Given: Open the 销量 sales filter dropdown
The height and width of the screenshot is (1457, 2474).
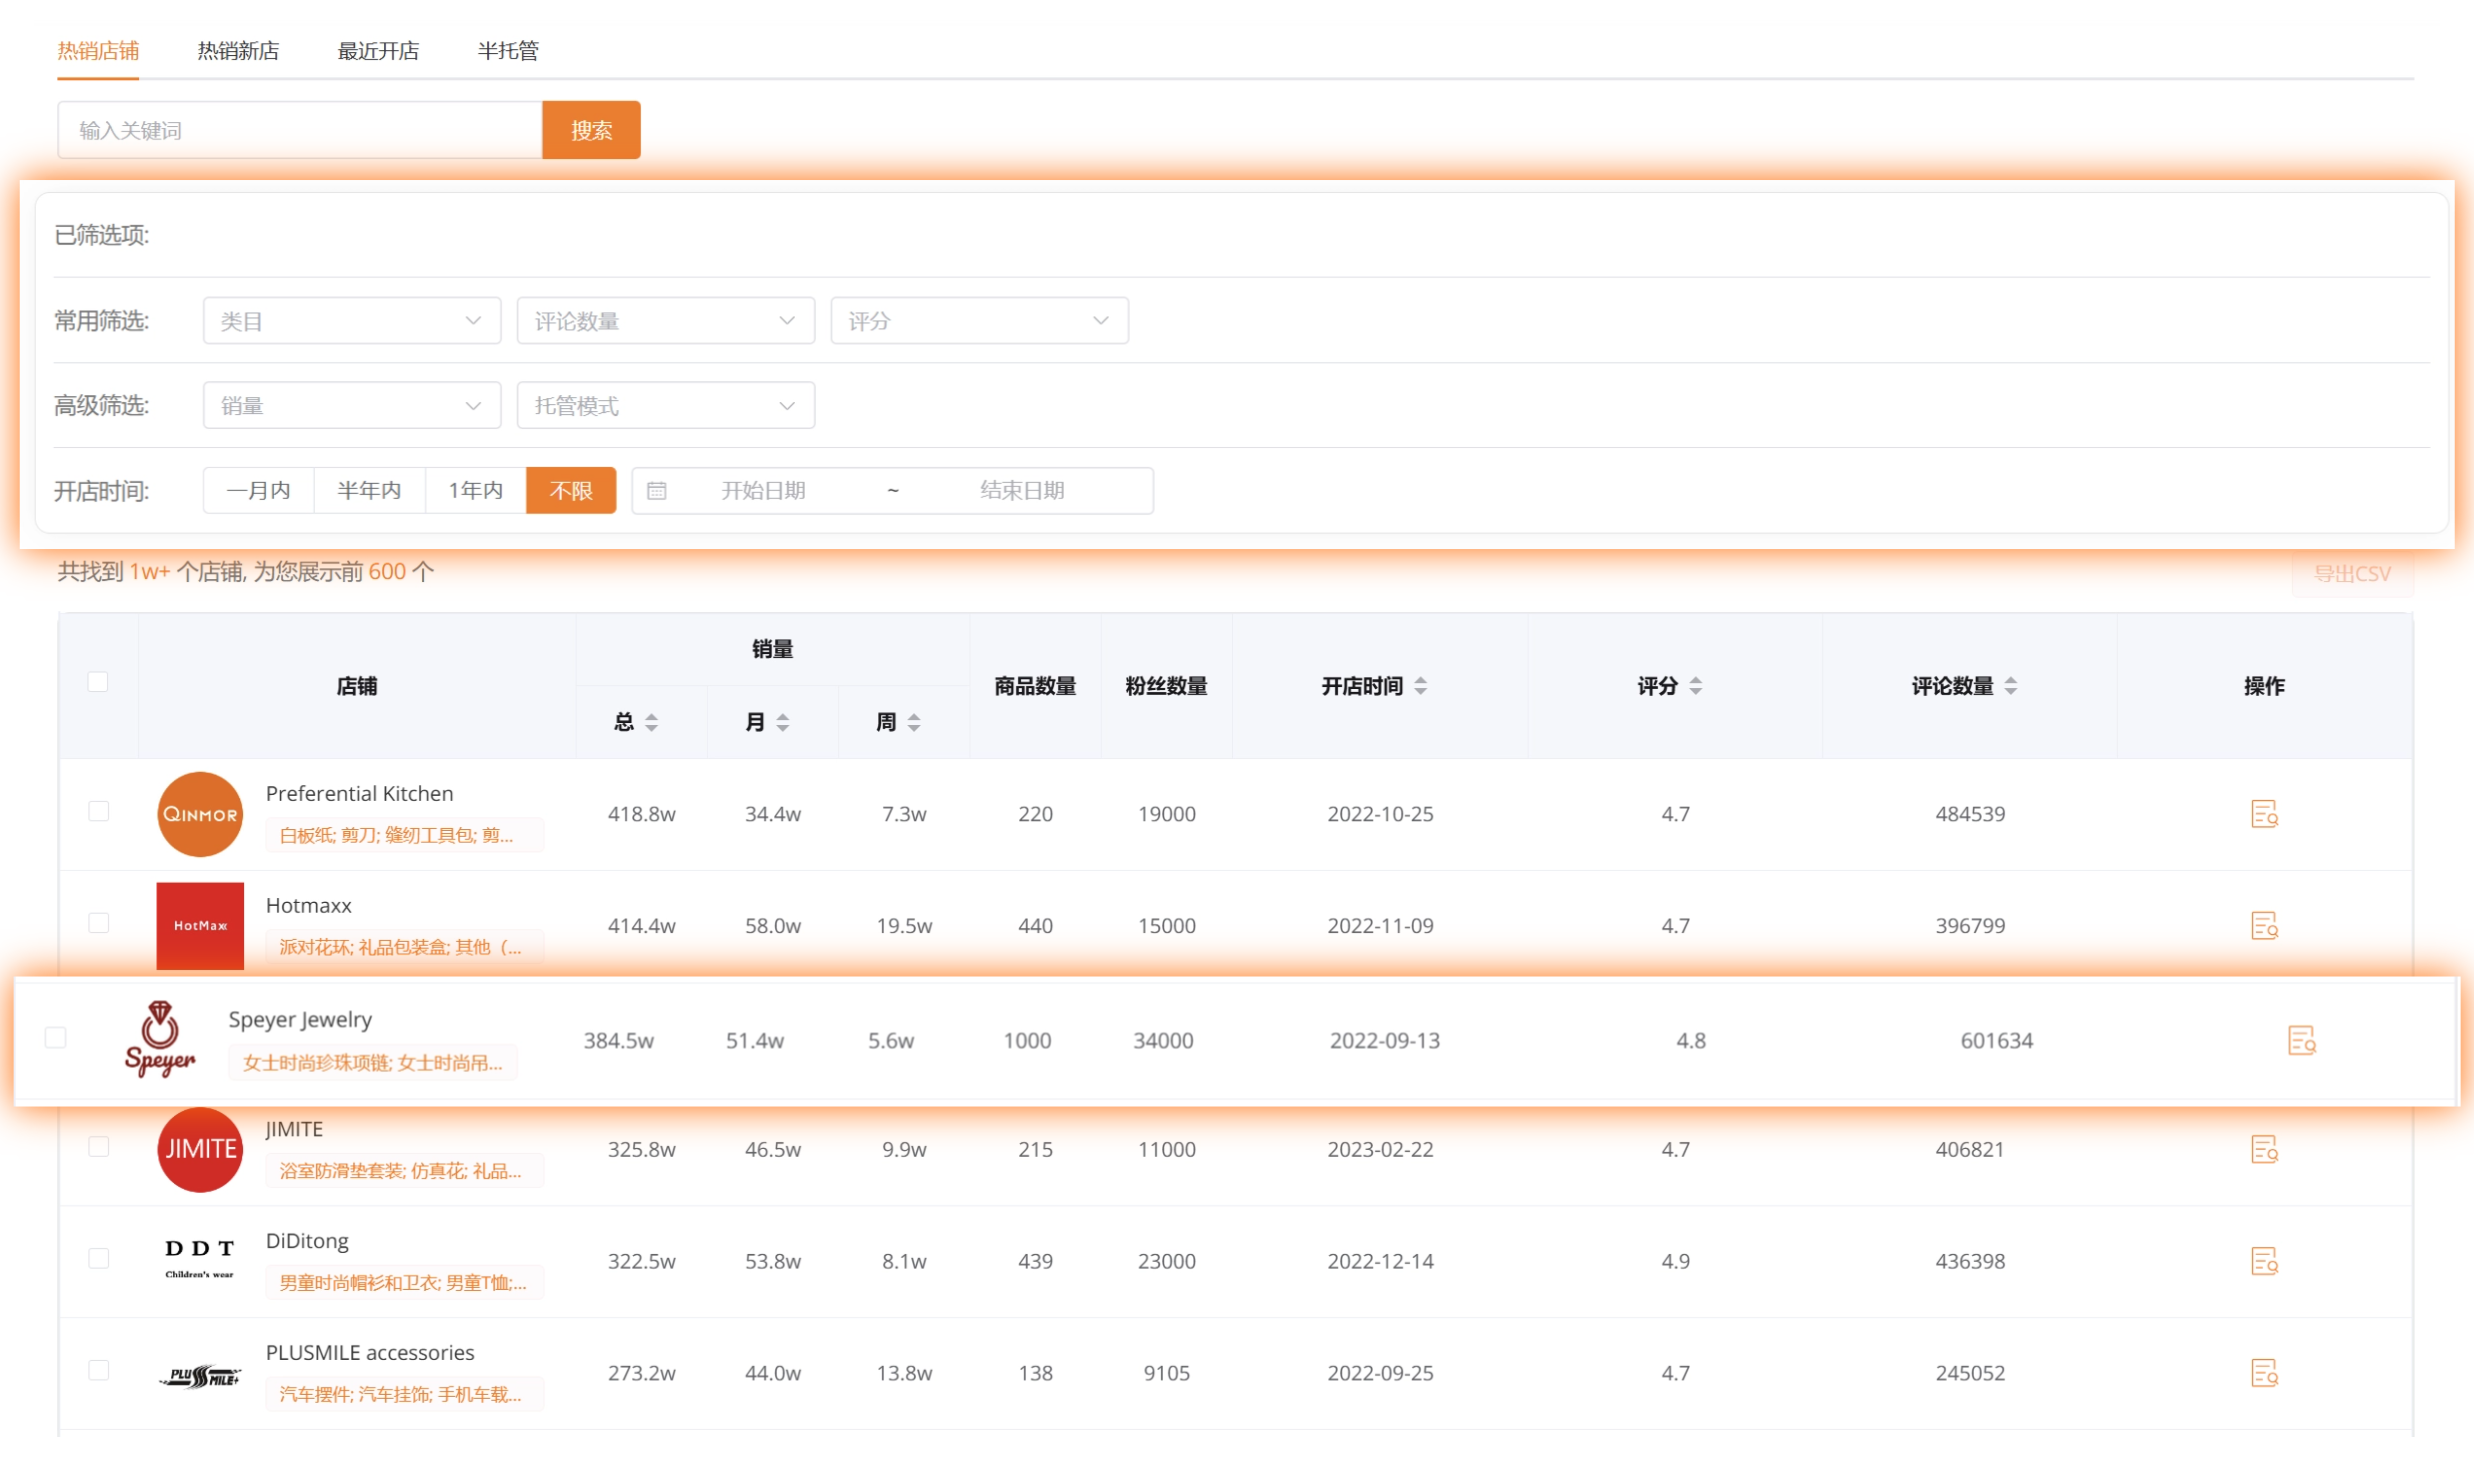Looking at the screenshot, I should 352,406.
